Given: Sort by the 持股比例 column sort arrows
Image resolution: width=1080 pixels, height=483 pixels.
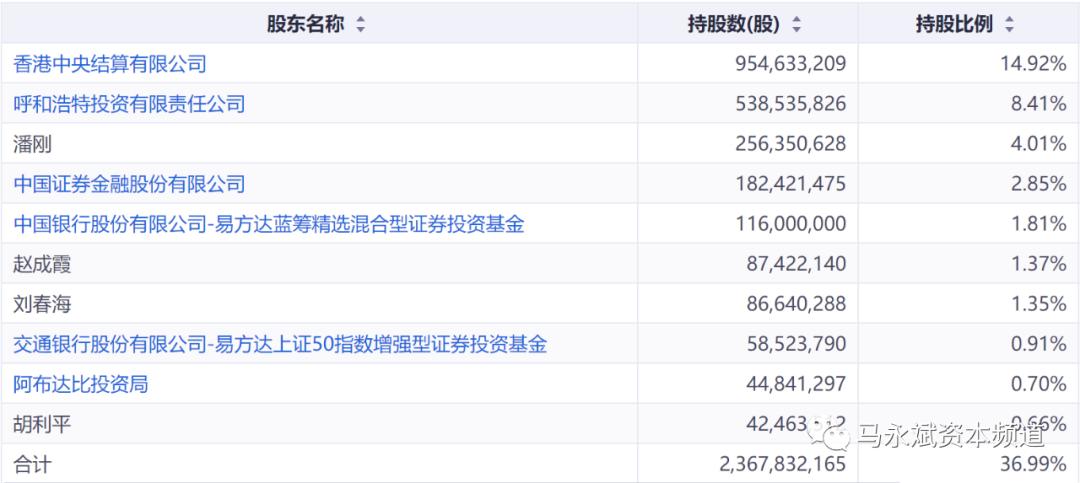Looking at the screenshot, I should tap(1009, 25).
